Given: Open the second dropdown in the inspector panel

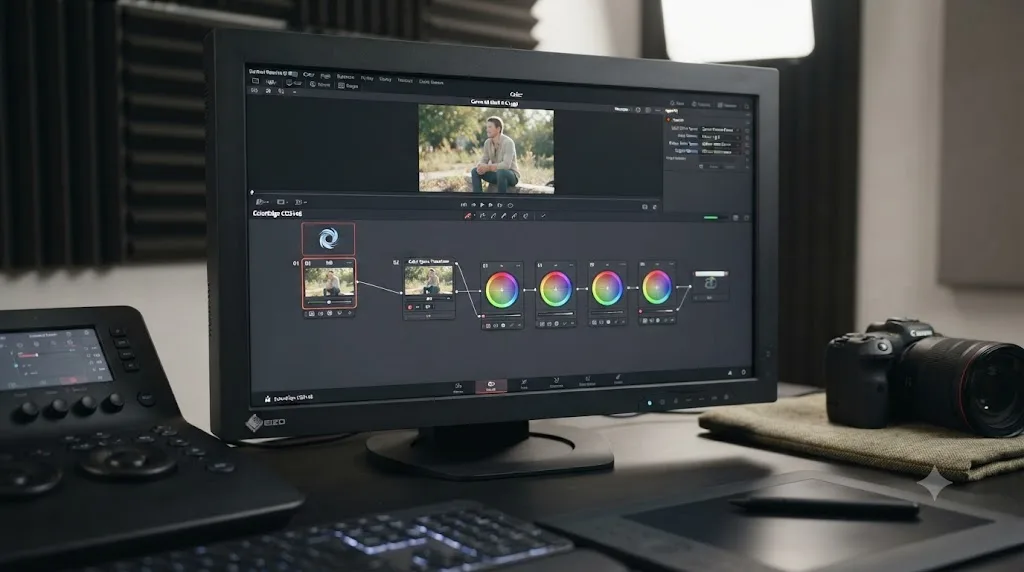Looking at the screenshot, I should [x=719, y=137].
